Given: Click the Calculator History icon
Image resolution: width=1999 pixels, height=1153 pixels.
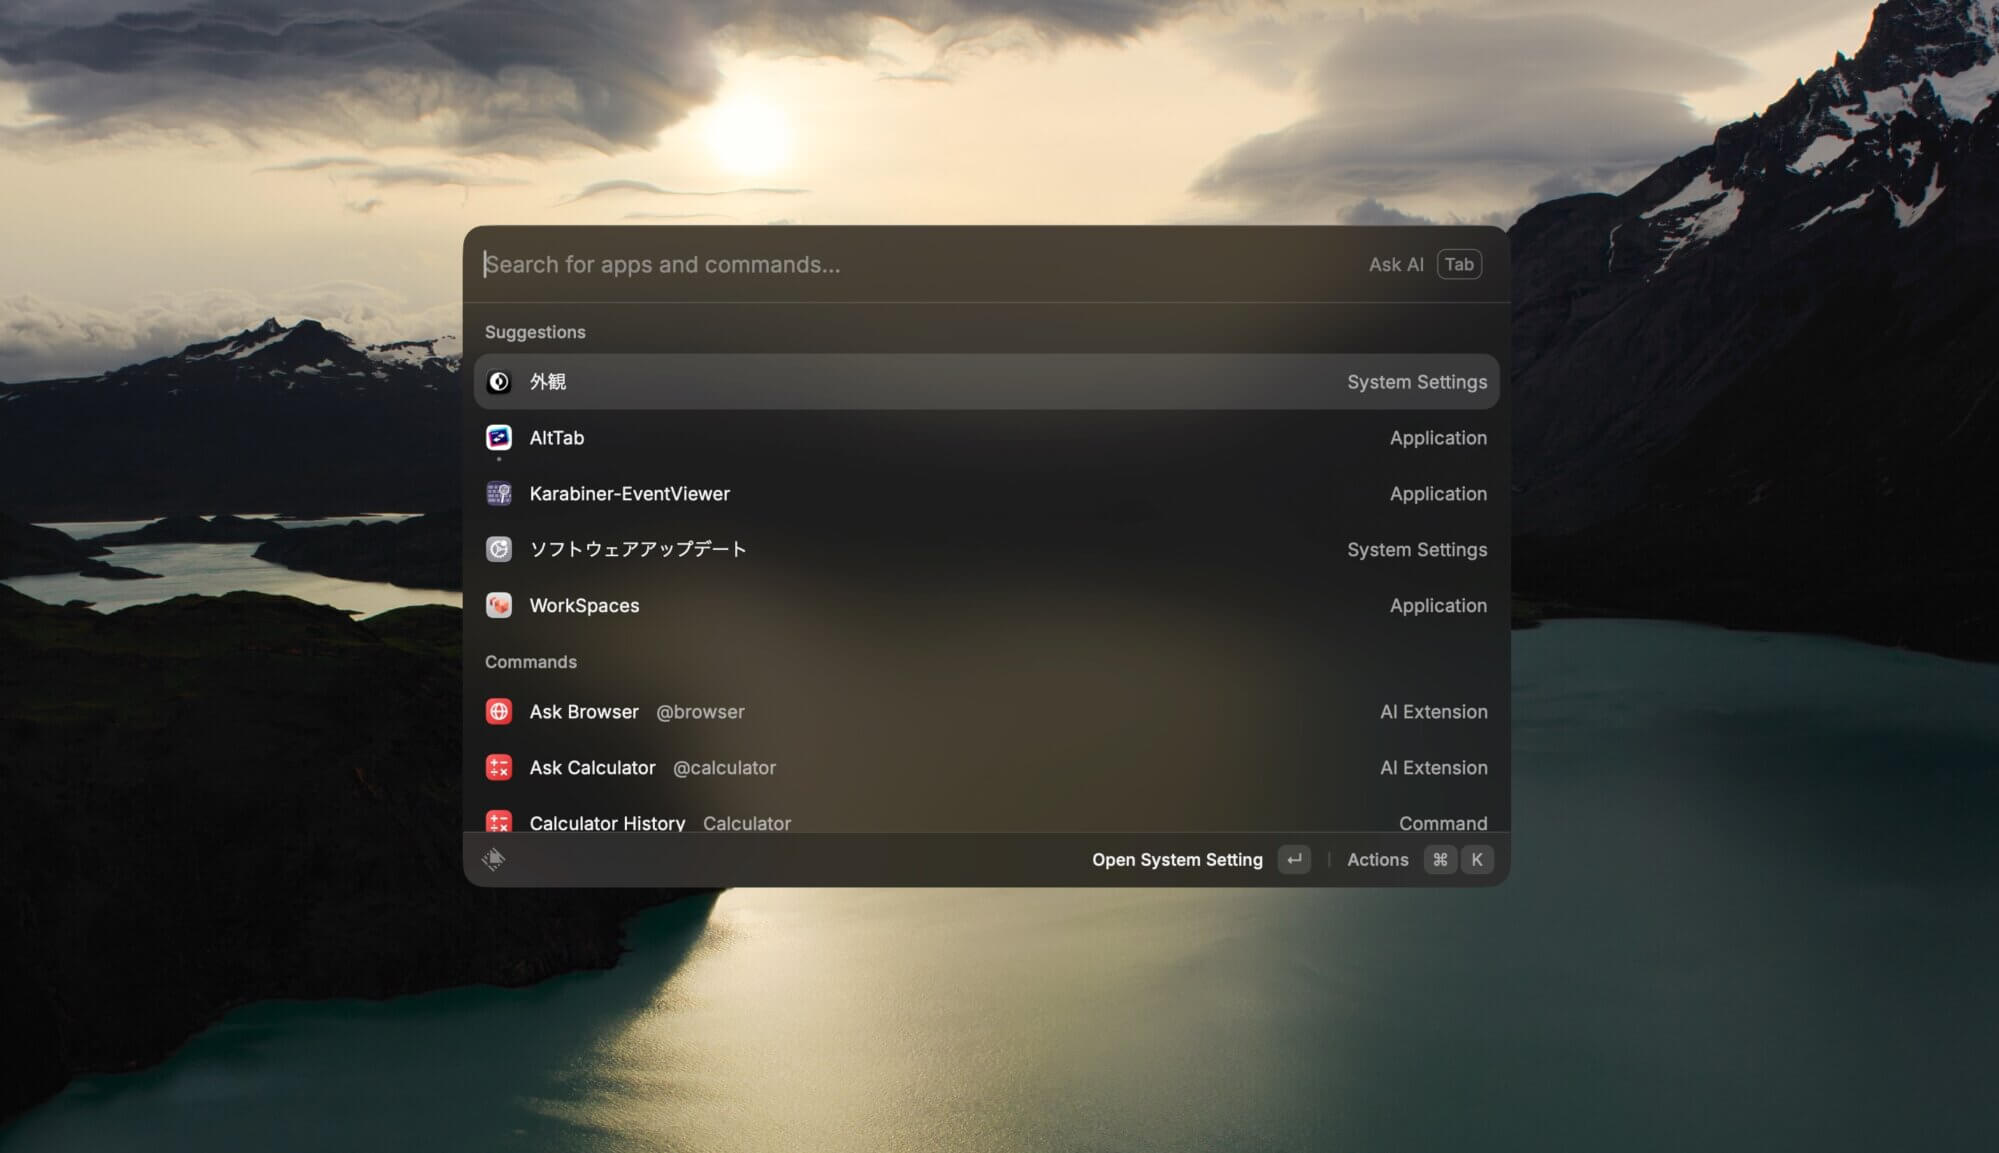Looking at the screenshot, I should 498,822.
